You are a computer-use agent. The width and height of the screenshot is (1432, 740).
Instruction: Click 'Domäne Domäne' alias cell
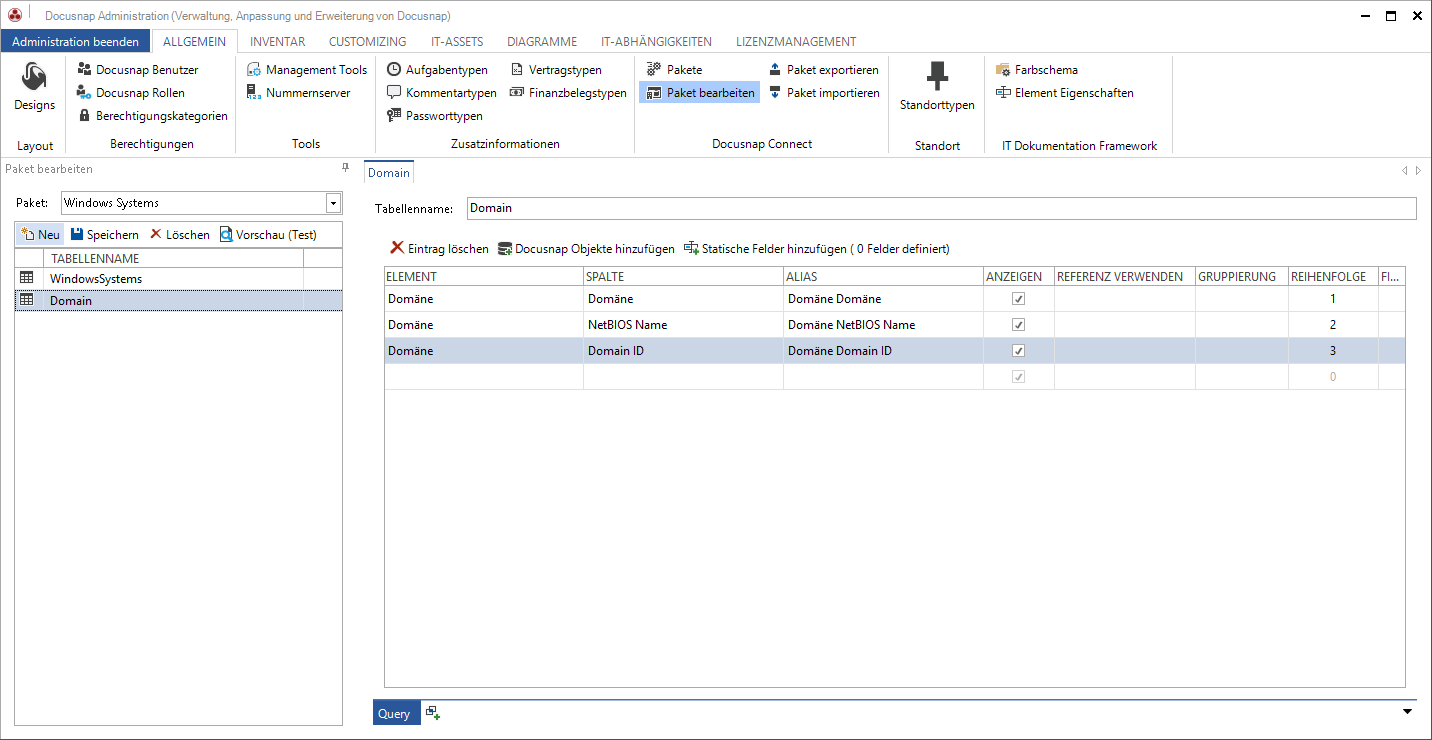point(882,299)
